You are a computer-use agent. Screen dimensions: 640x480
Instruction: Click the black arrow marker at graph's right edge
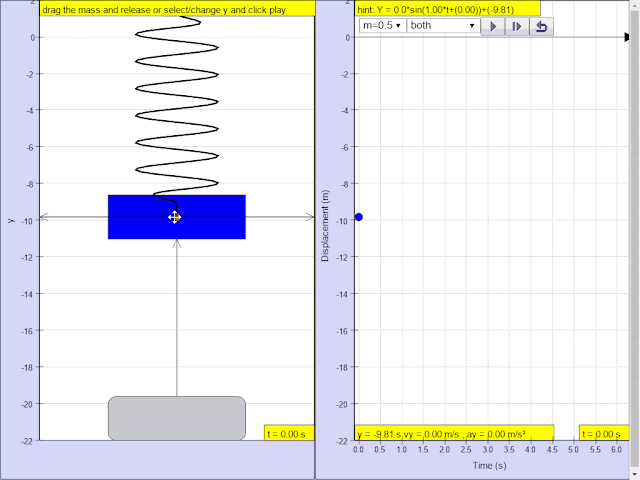627,37
